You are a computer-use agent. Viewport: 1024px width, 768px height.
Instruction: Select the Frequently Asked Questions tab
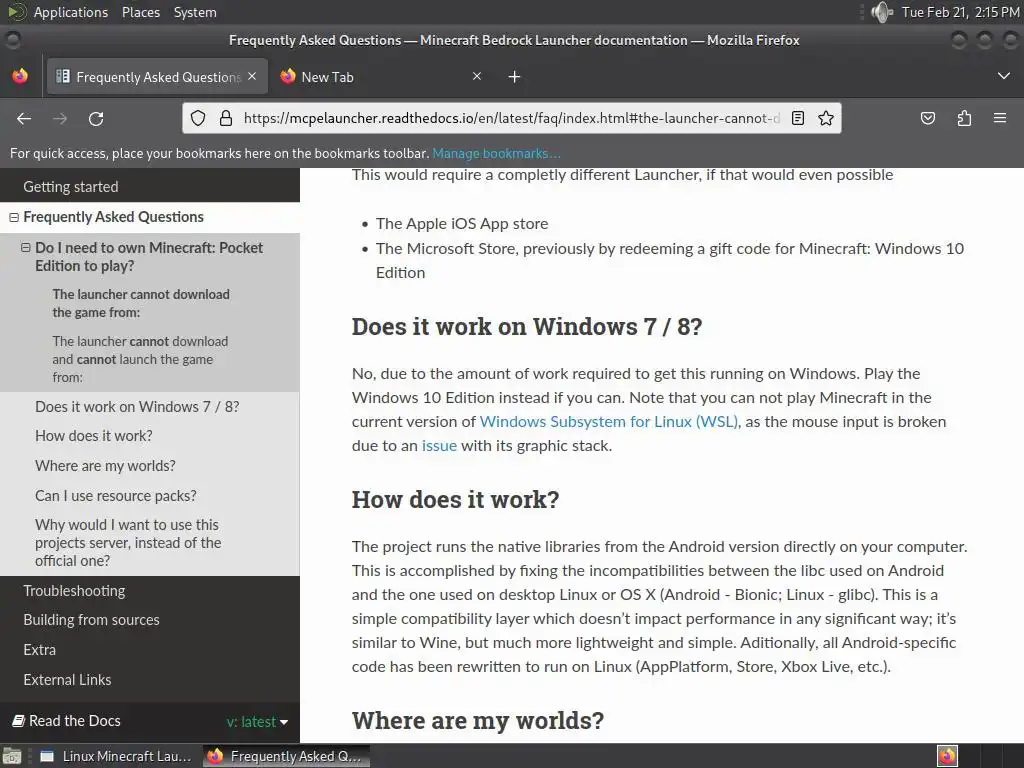pyautogui.click(x=157, y=77)
